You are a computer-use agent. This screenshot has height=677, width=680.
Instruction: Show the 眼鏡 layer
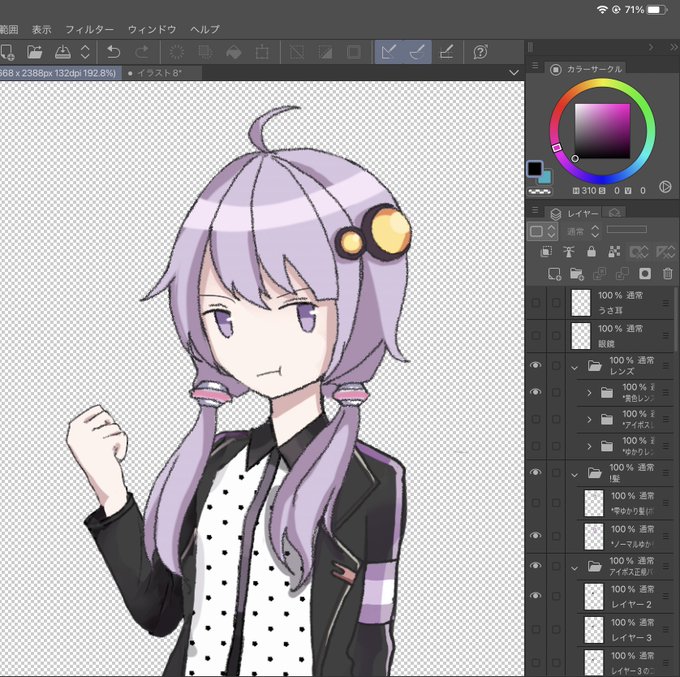(536, 336)
